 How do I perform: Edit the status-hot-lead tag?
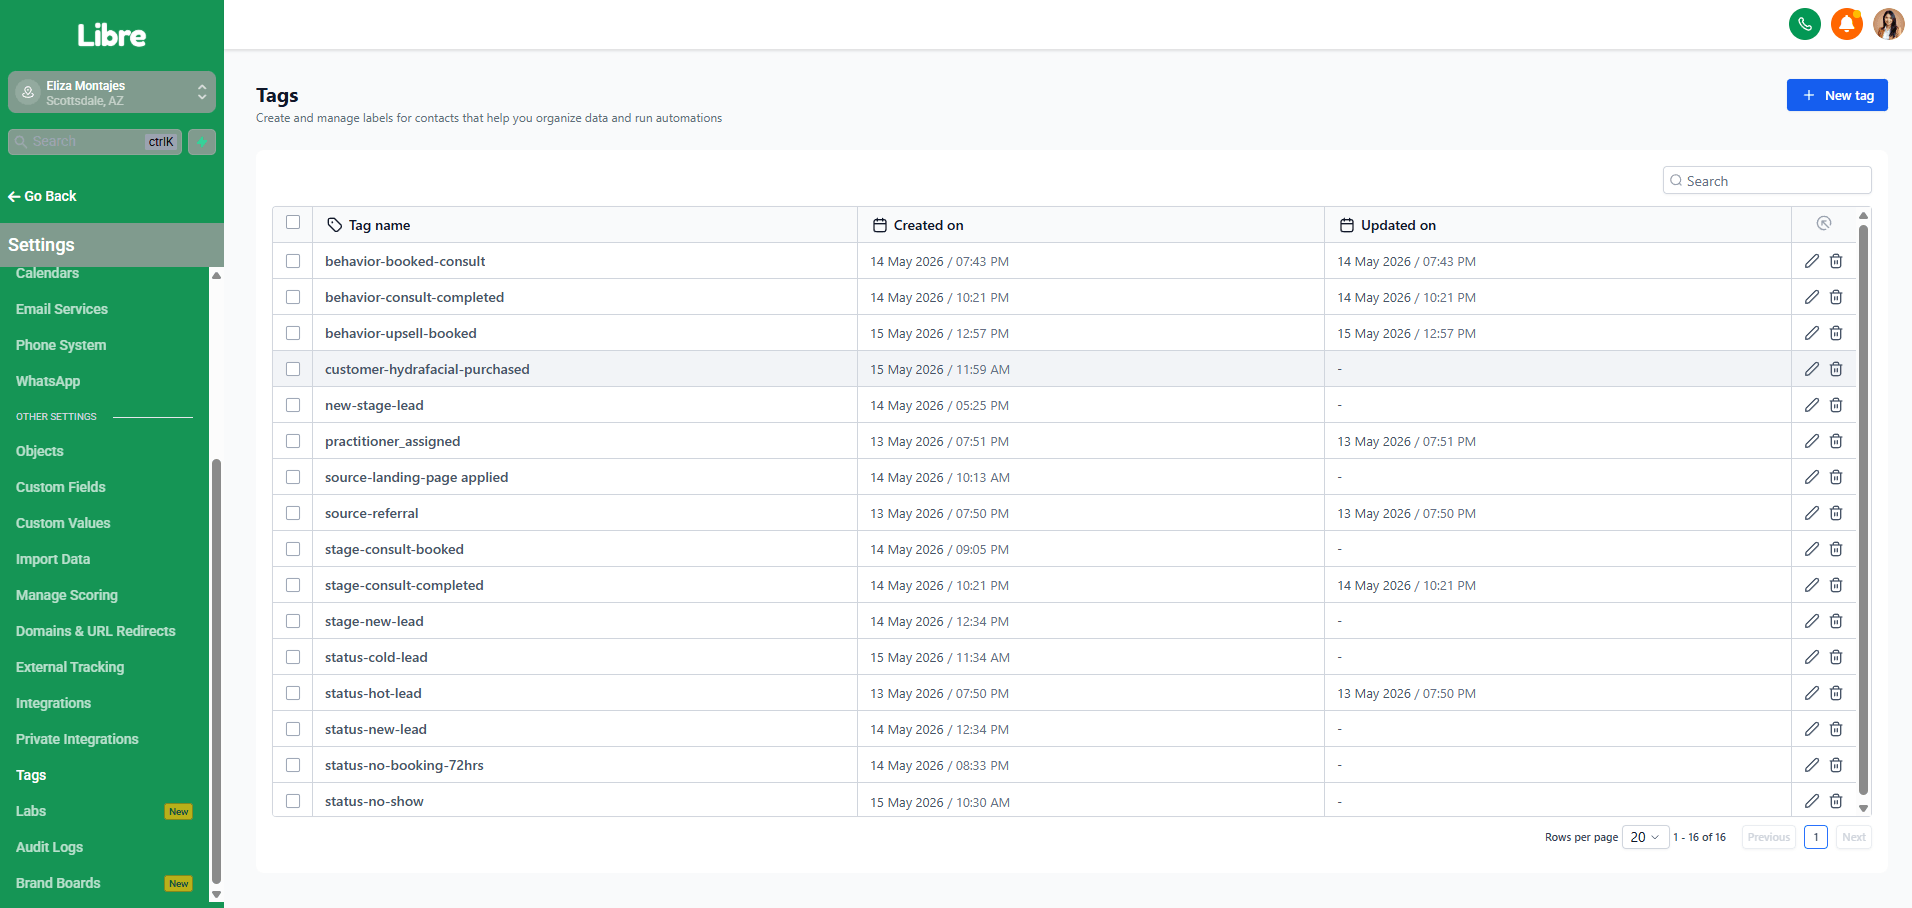coord(1812,693)
